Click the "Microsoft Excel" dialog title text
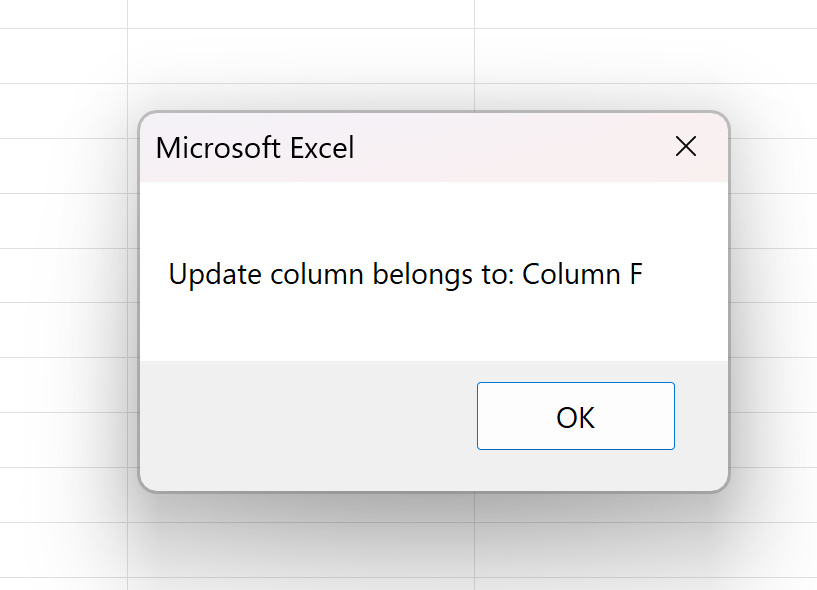 [255, 148]
